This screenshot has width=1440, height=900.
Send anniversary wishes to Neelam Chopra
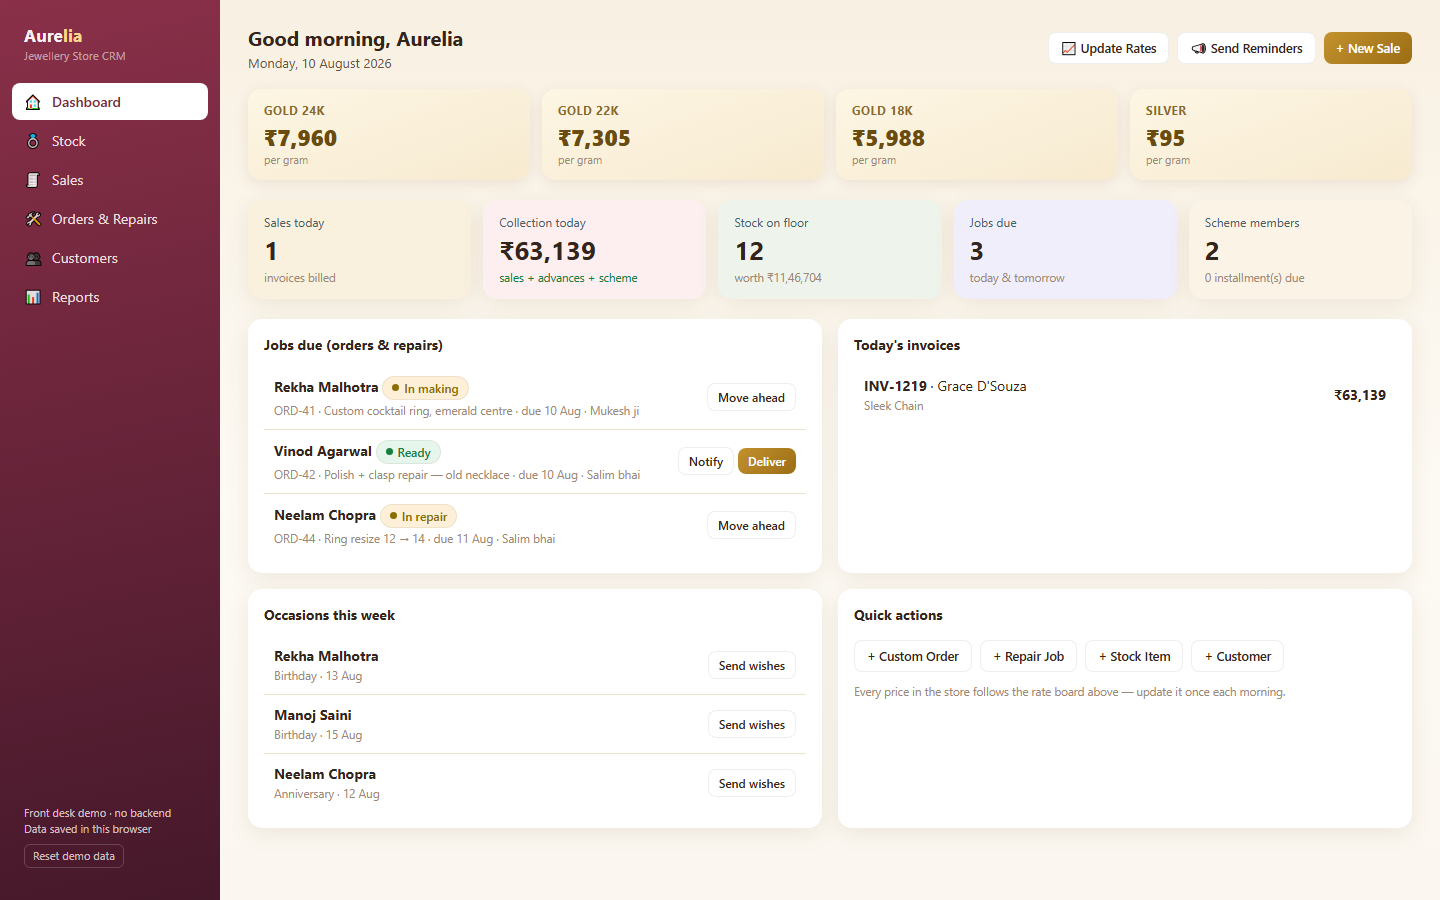coord(751,783)
